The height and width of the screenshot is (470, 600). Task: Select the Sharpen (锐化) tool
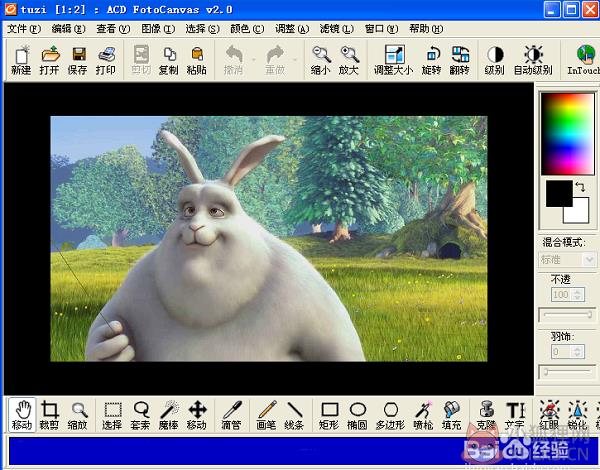(x=577, y=416)
